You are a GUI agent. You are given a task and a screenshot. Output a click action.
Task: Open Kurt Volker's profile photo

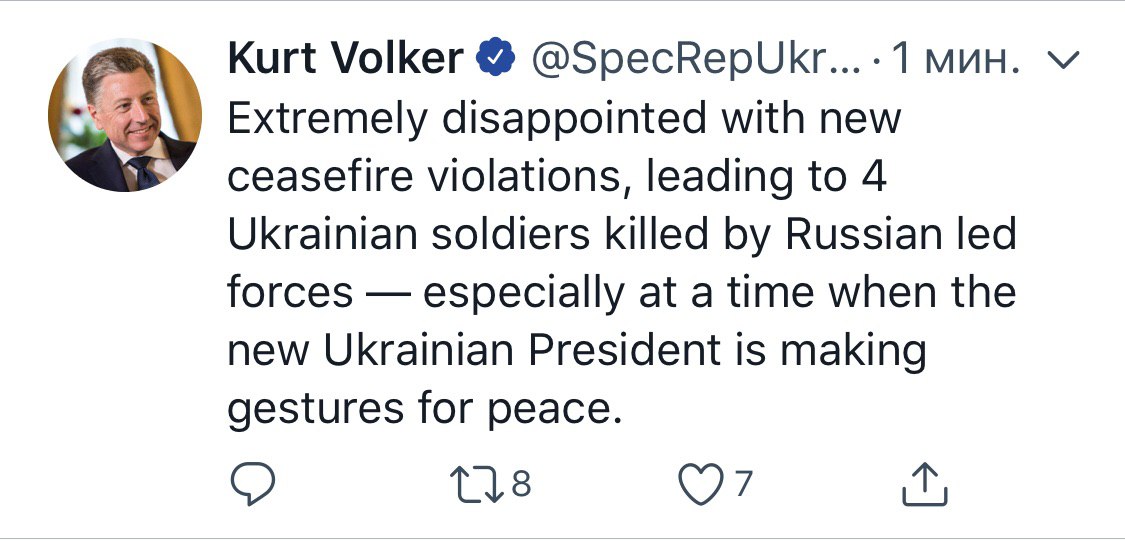tap(126, 115)
